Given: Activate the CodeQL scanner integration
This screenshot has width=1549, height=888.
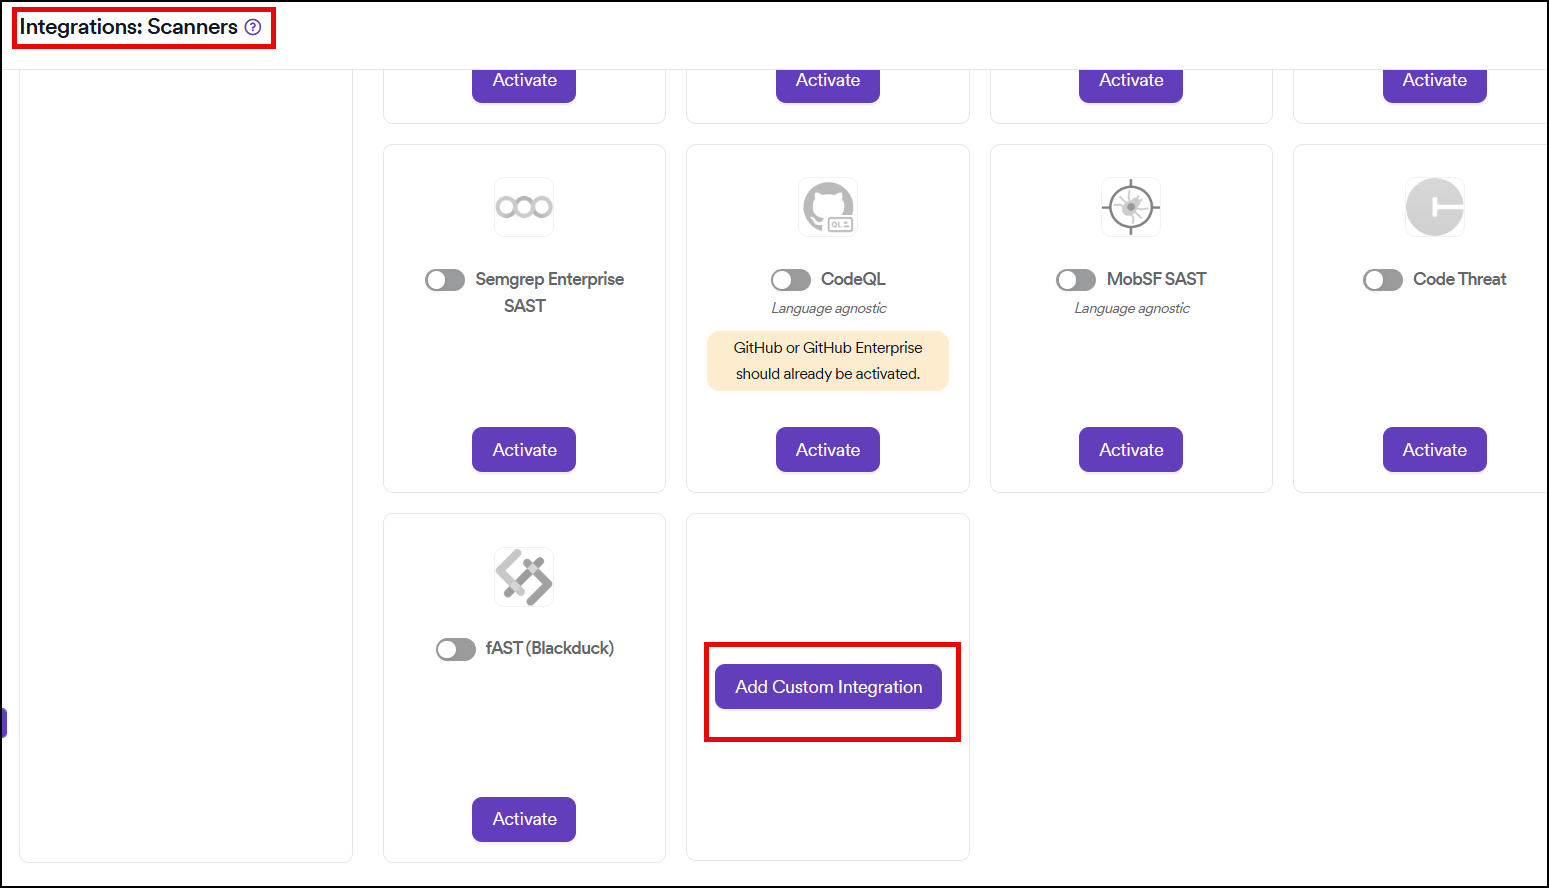Looking at the screenshot, I should [828, 450].
